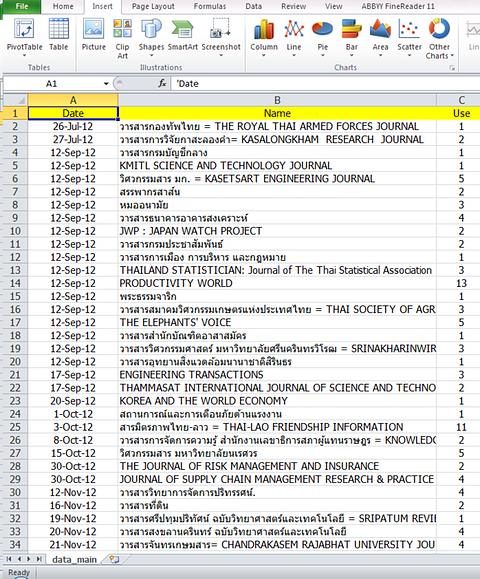Select cell PRODUCTIVITY WORLD
Screen dimensions: 480x579
pos(277,283)
